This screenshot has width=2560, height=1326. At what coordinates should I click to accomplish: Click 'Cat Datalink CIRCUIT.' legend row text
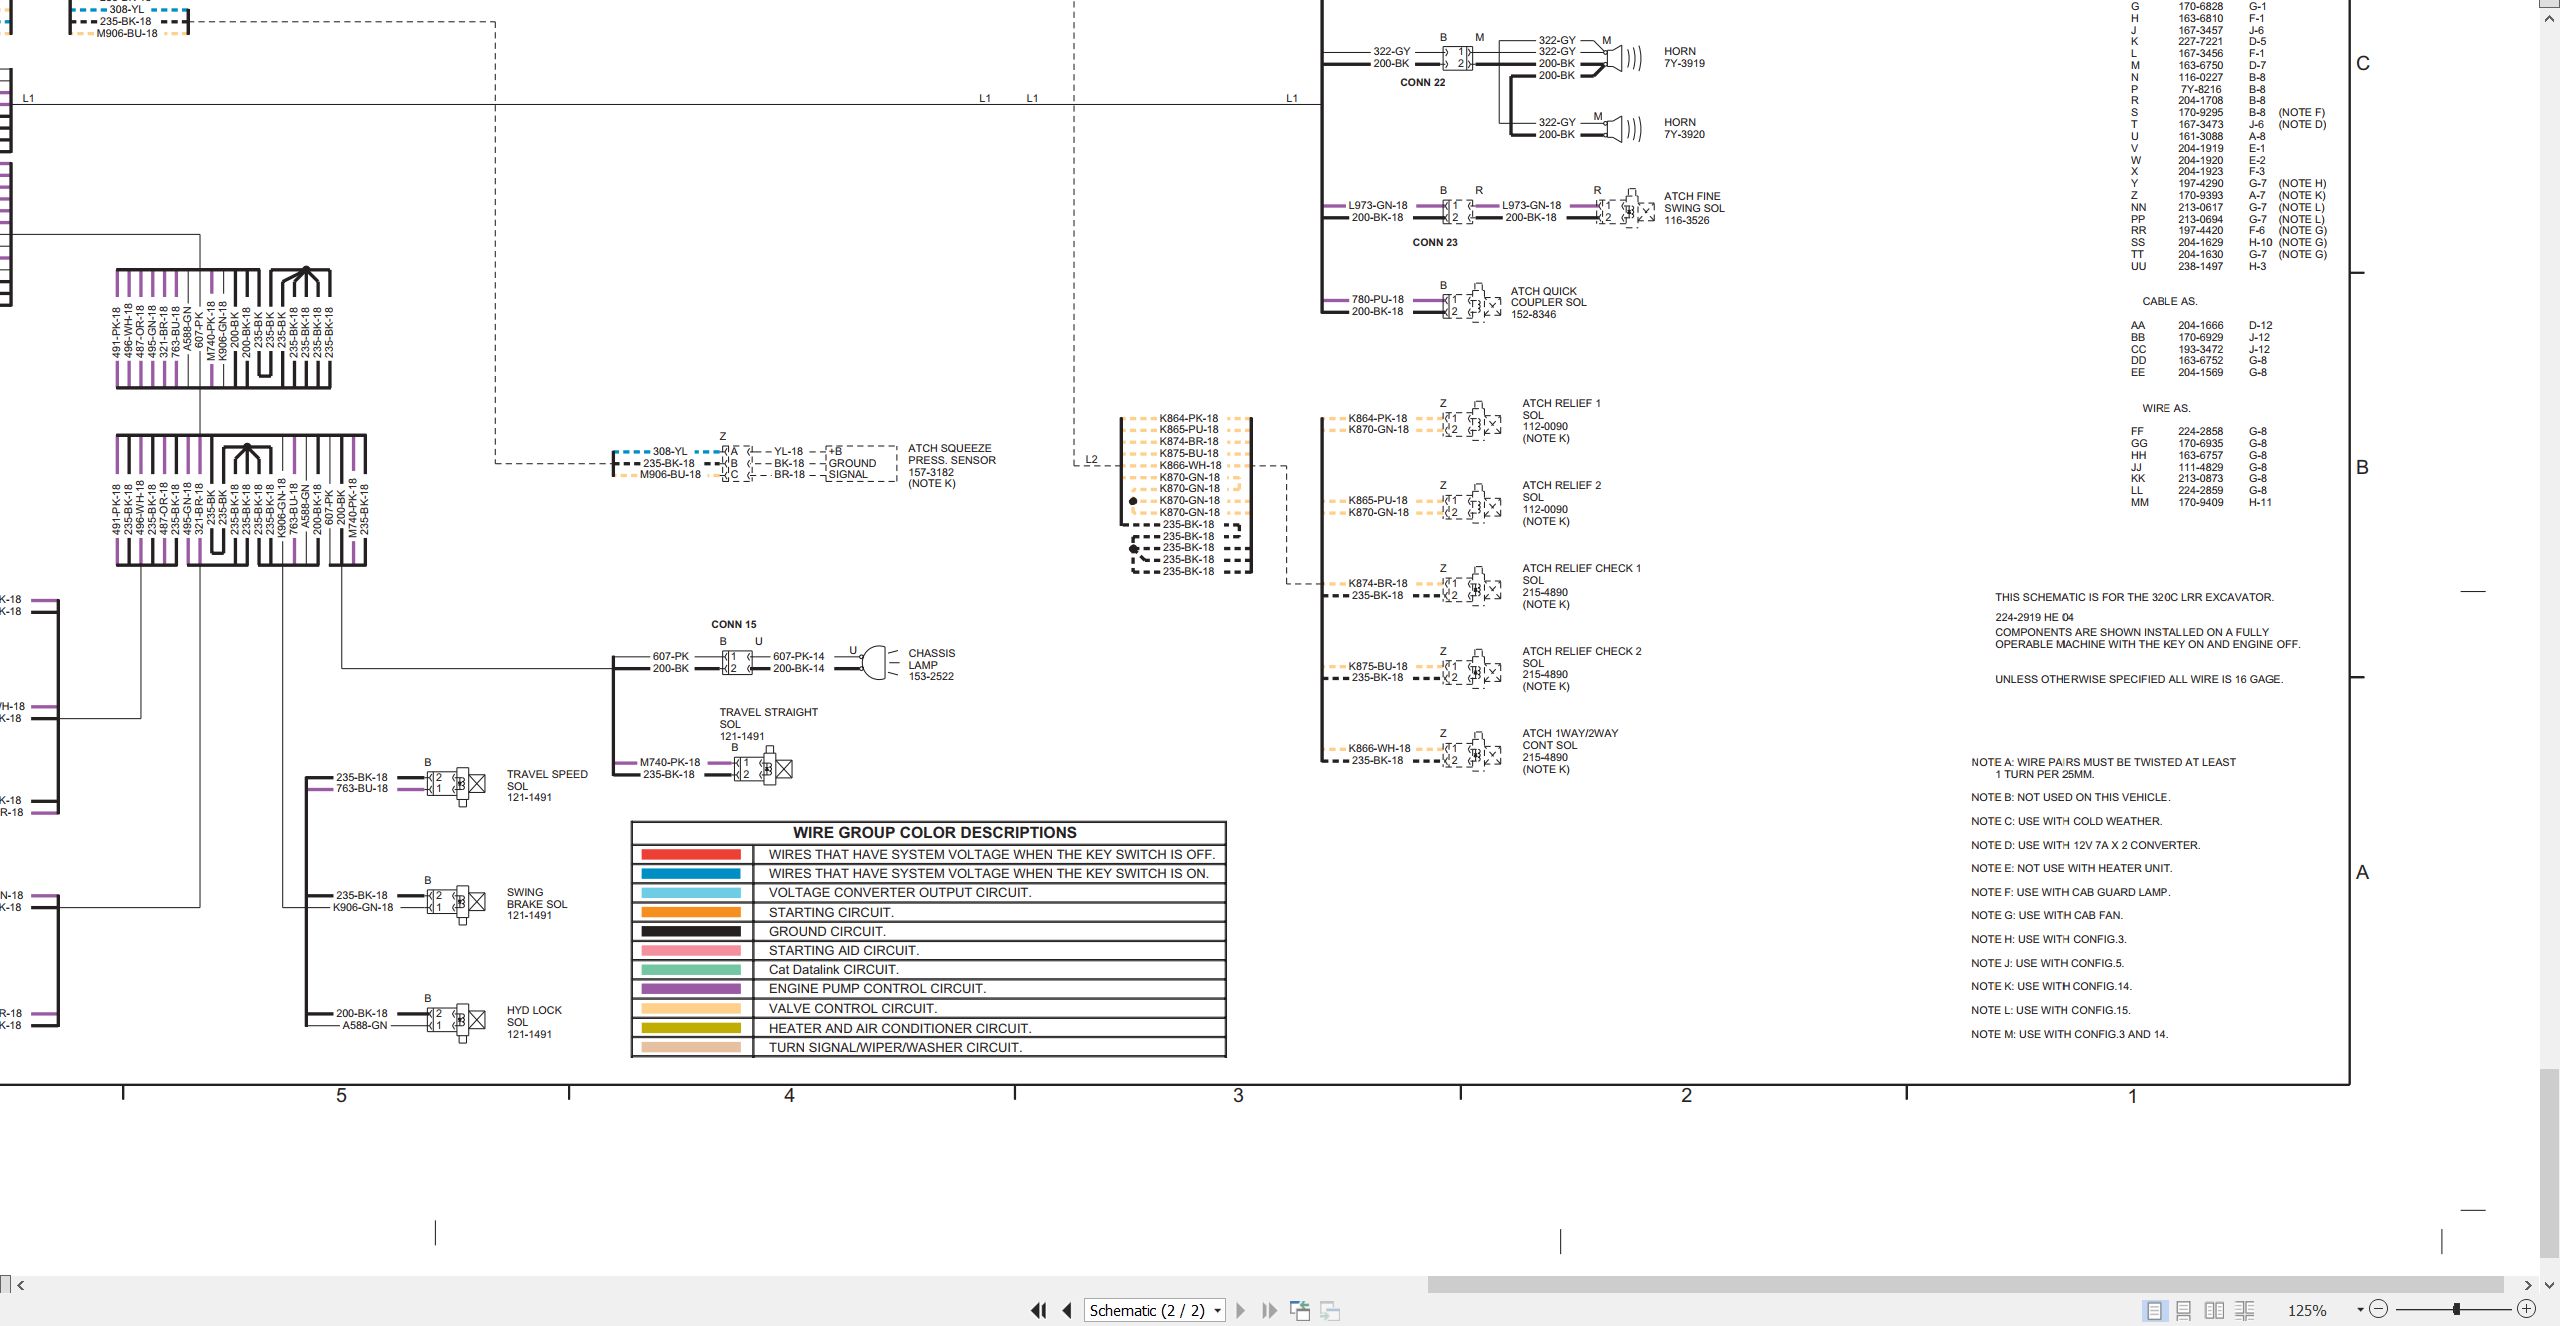834,970
